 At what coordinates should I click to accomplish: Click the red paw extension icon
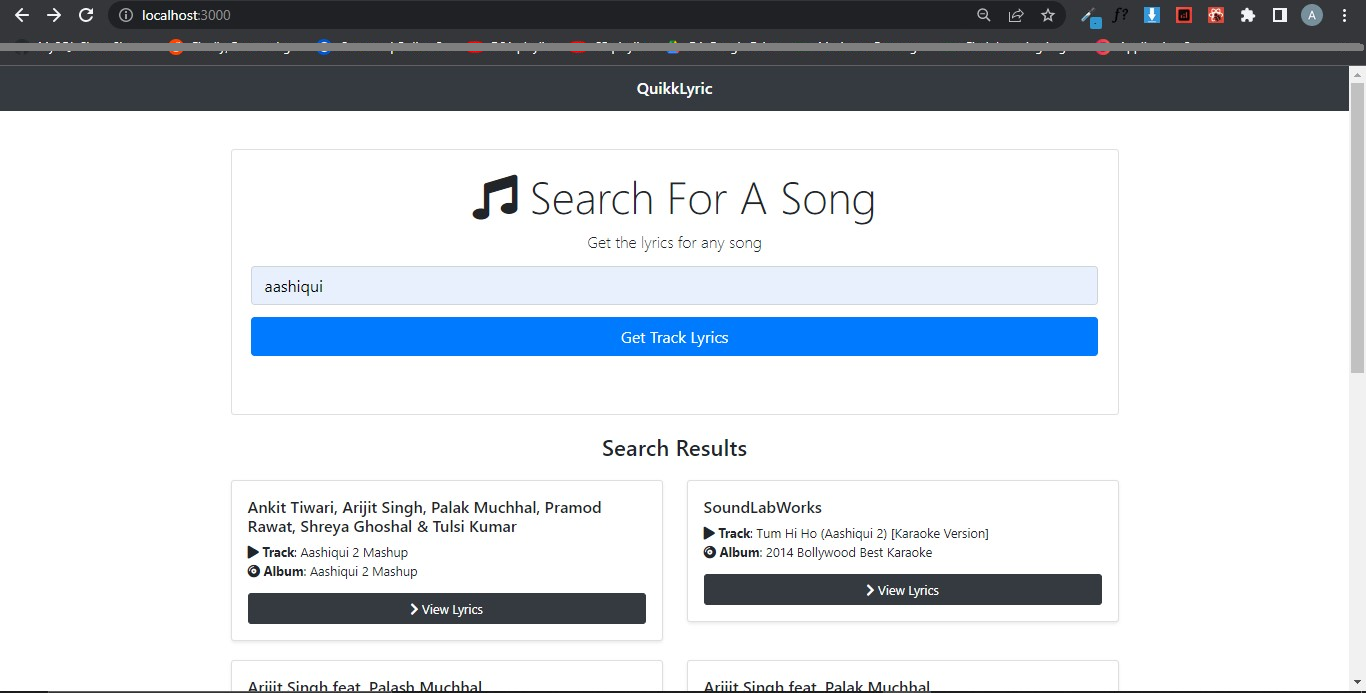(x=1214, y=15)
